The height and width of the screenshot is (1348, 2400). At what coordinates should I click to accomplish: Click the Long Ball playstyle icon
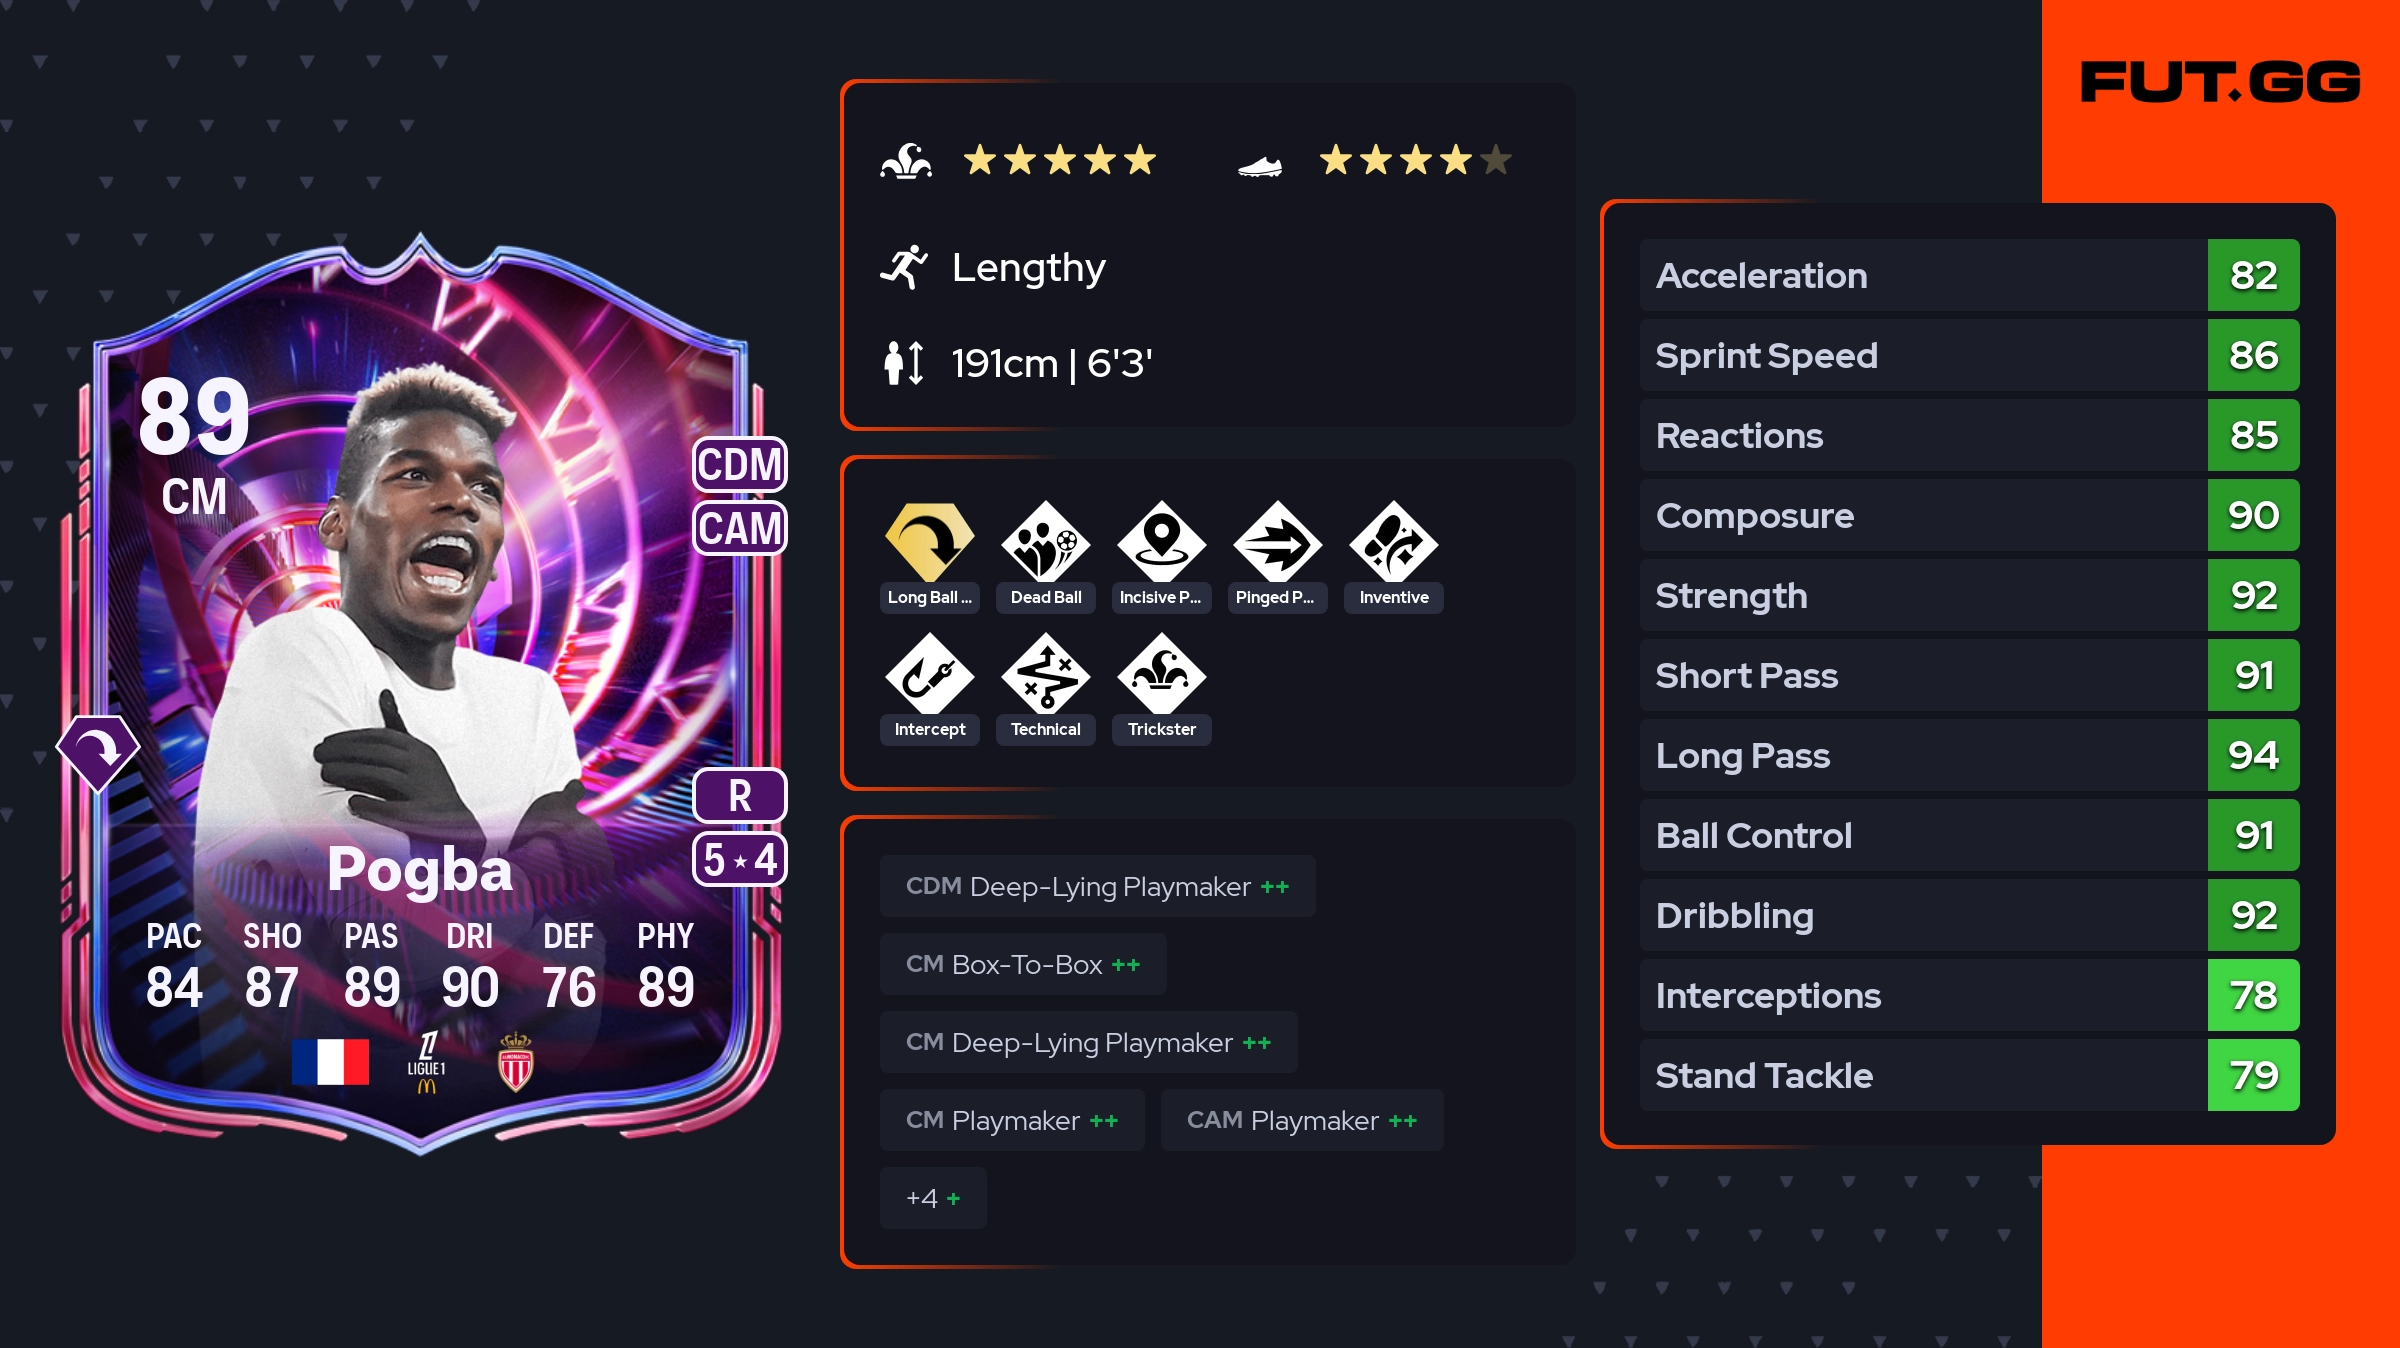(x=929, y=542)
